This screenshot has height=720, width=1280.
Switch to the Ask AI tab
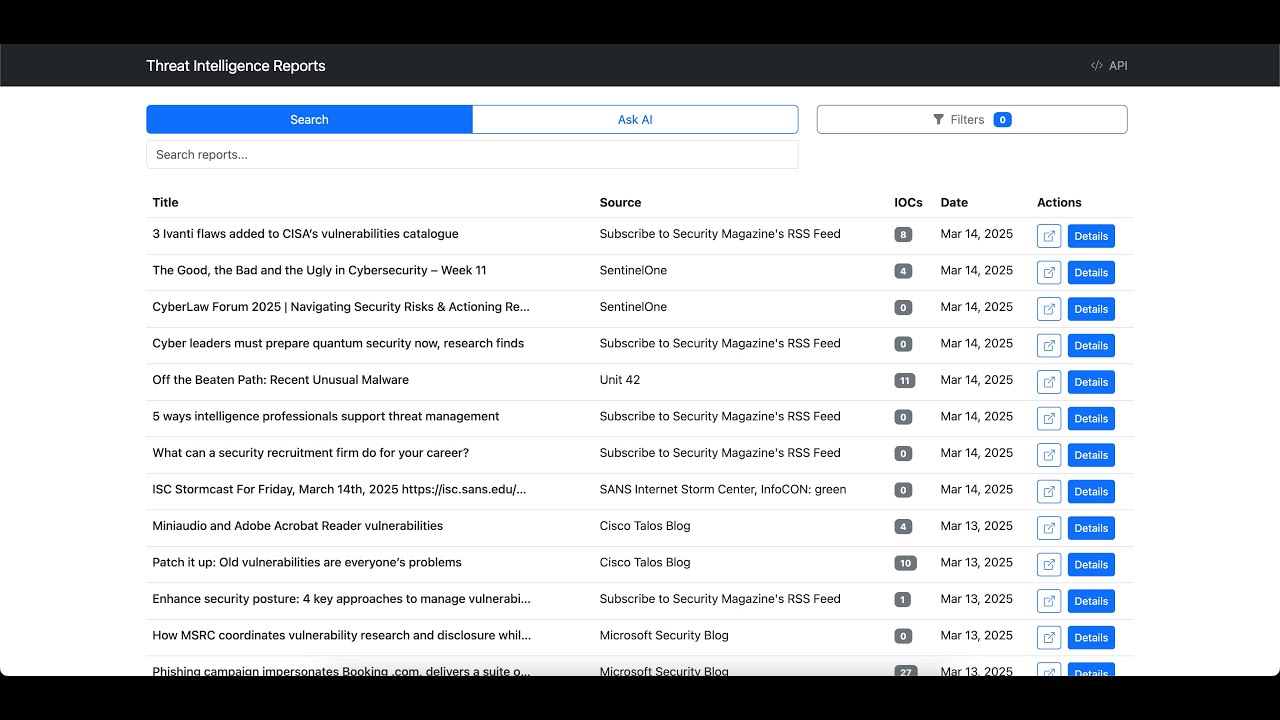click(635, 120)
